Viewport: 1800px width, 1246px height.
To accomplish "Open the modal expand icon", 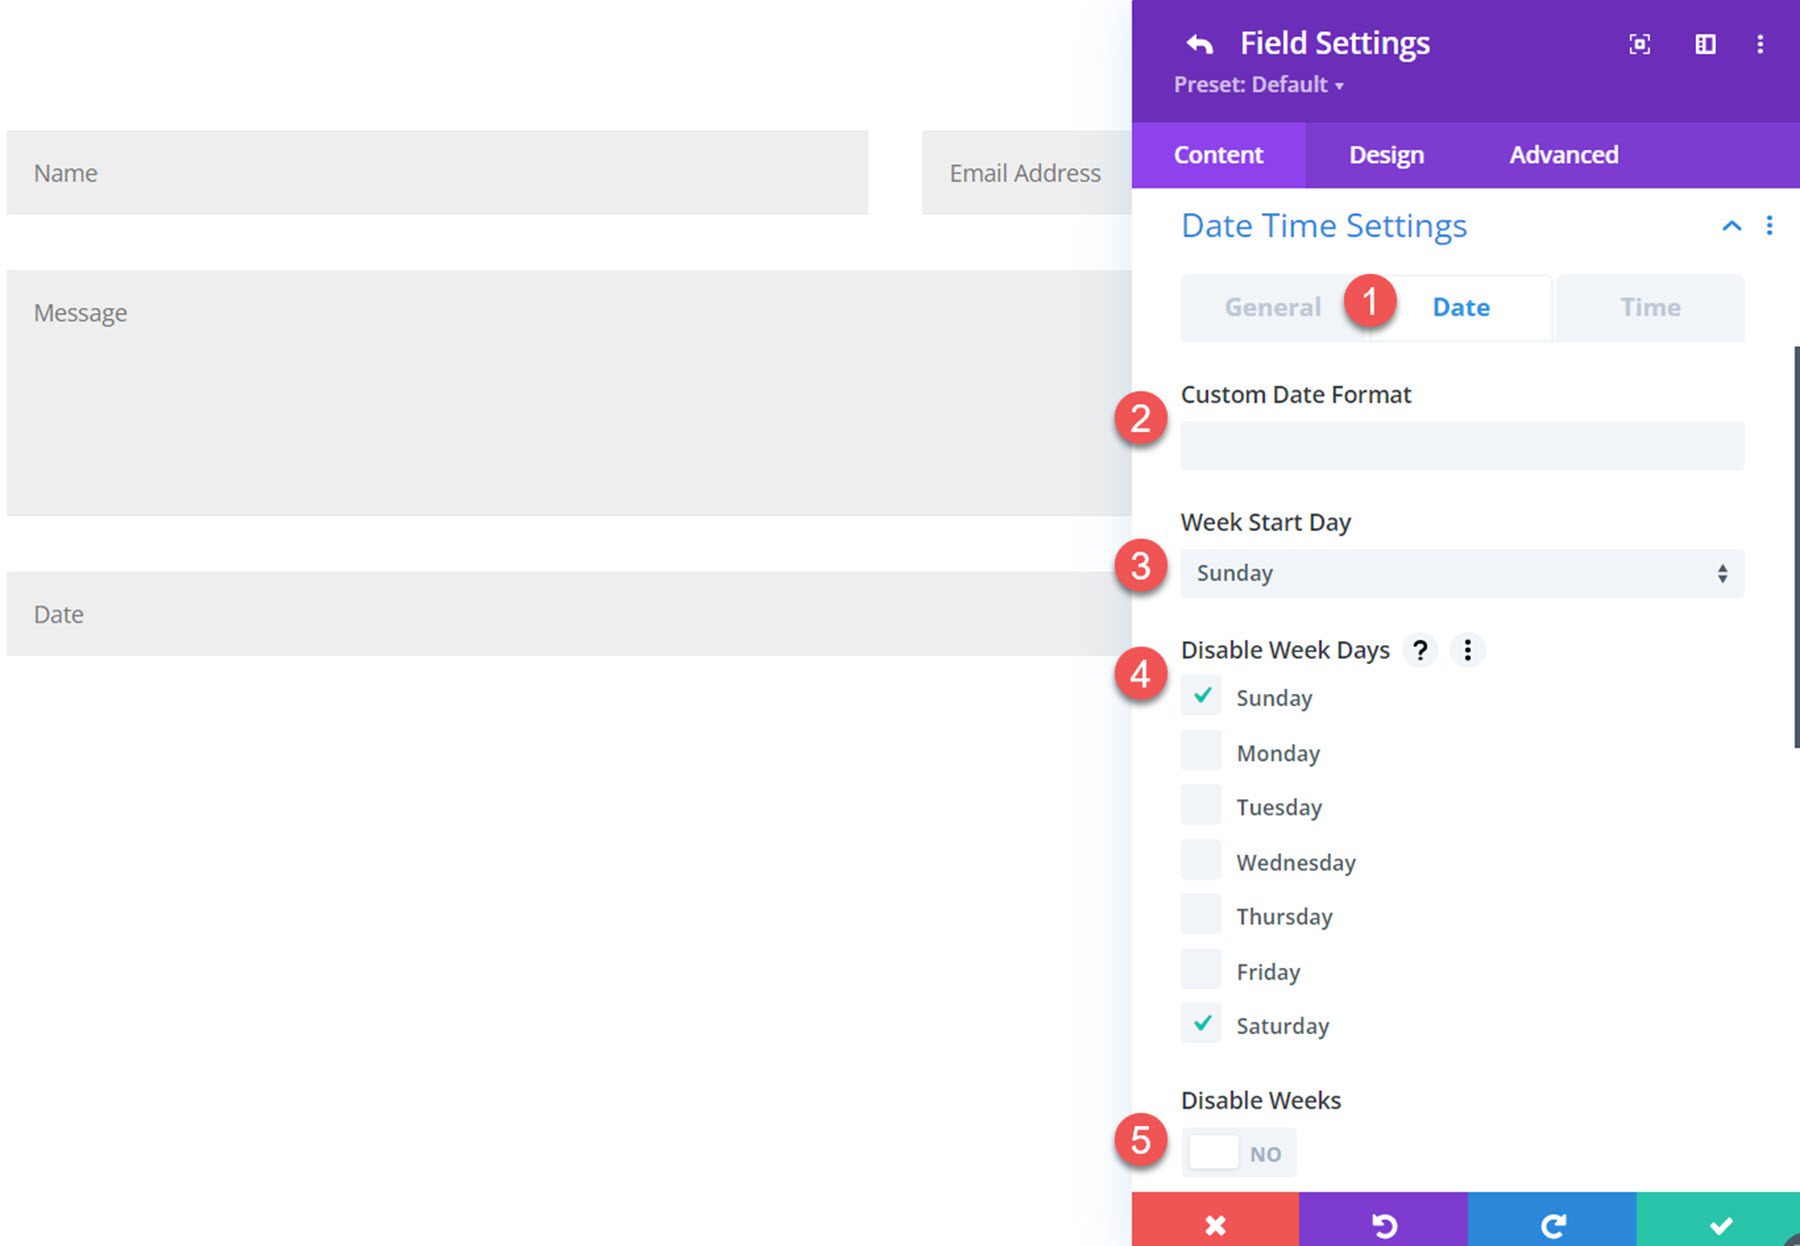I will pos(1640,44).
